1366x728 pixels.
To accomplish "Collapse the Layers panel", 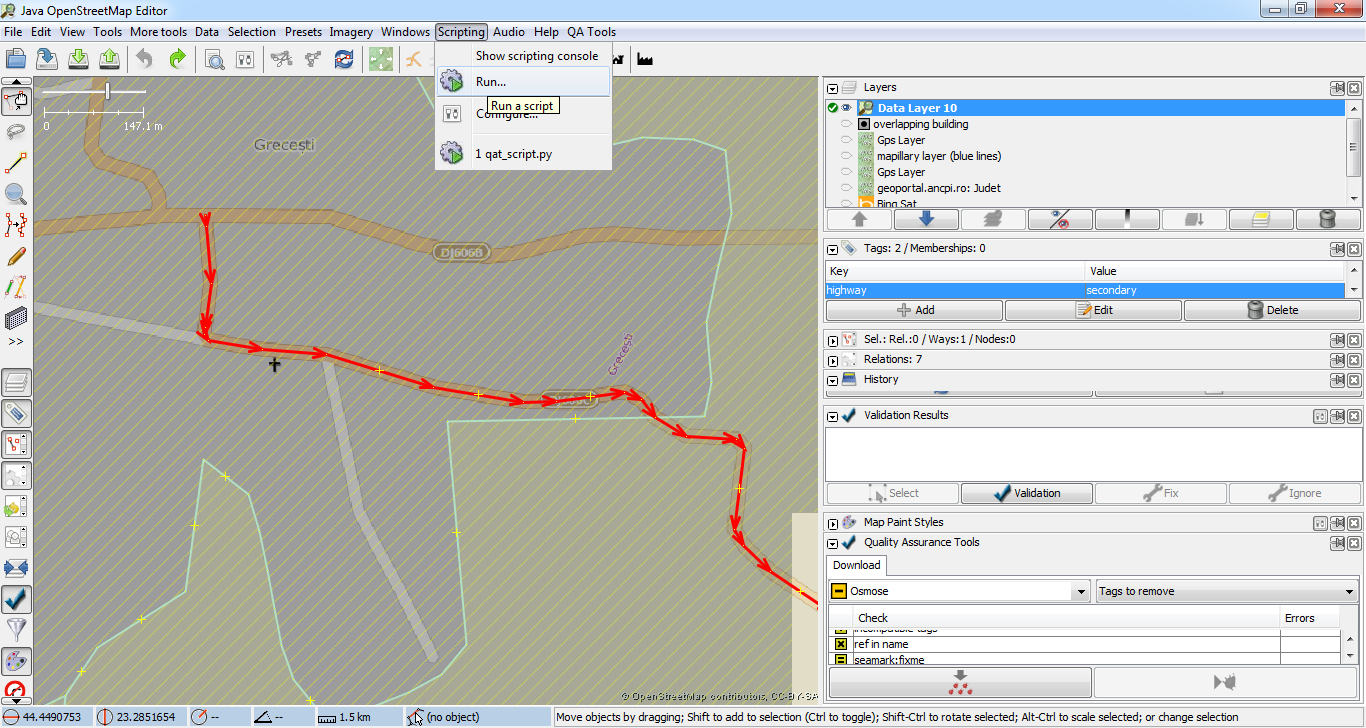I will [x=833, y=88].
